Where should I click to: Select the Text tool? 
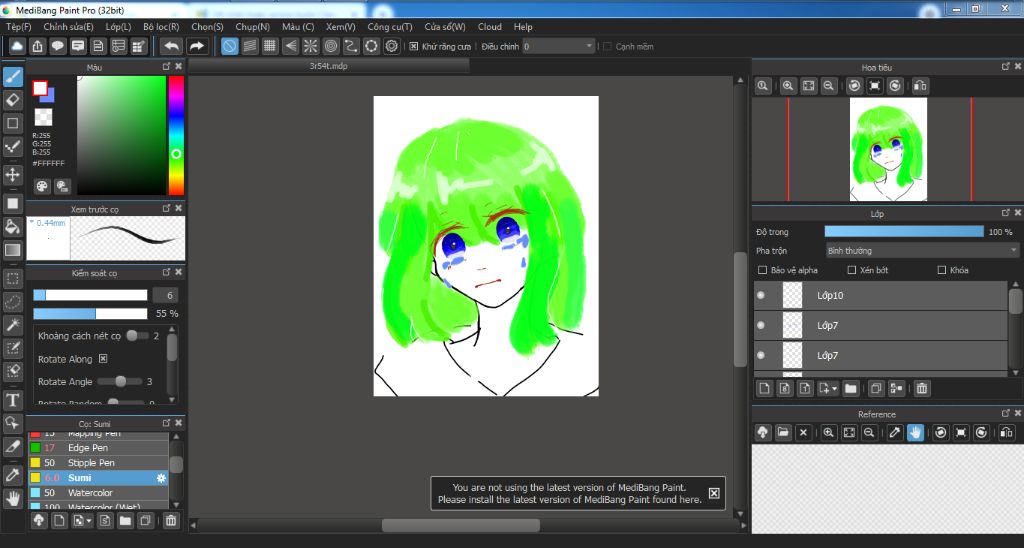[12, 400]
